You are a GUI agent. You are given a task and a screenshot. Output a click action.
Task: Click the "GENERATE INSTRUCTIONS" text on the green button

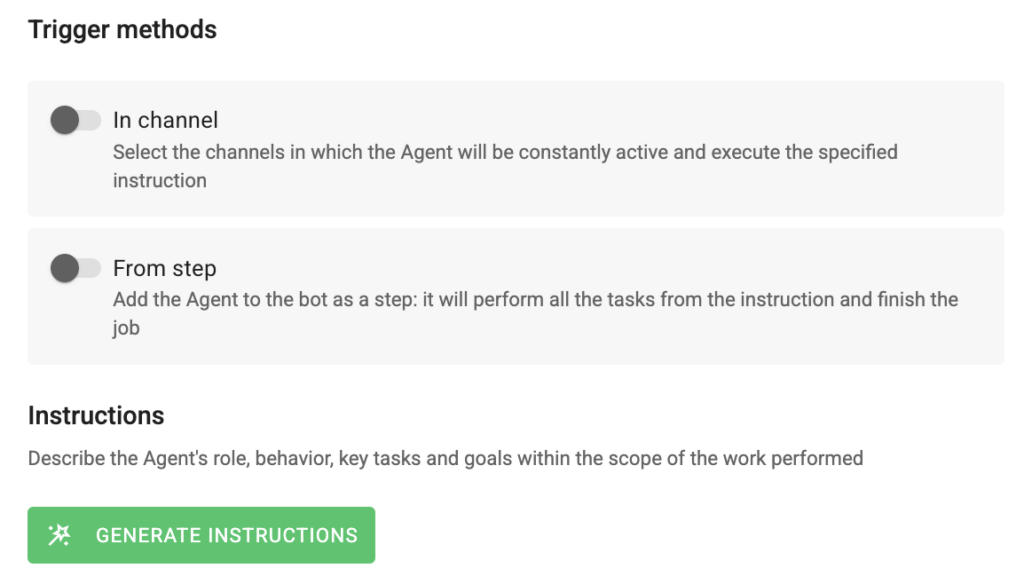point(226,535)
